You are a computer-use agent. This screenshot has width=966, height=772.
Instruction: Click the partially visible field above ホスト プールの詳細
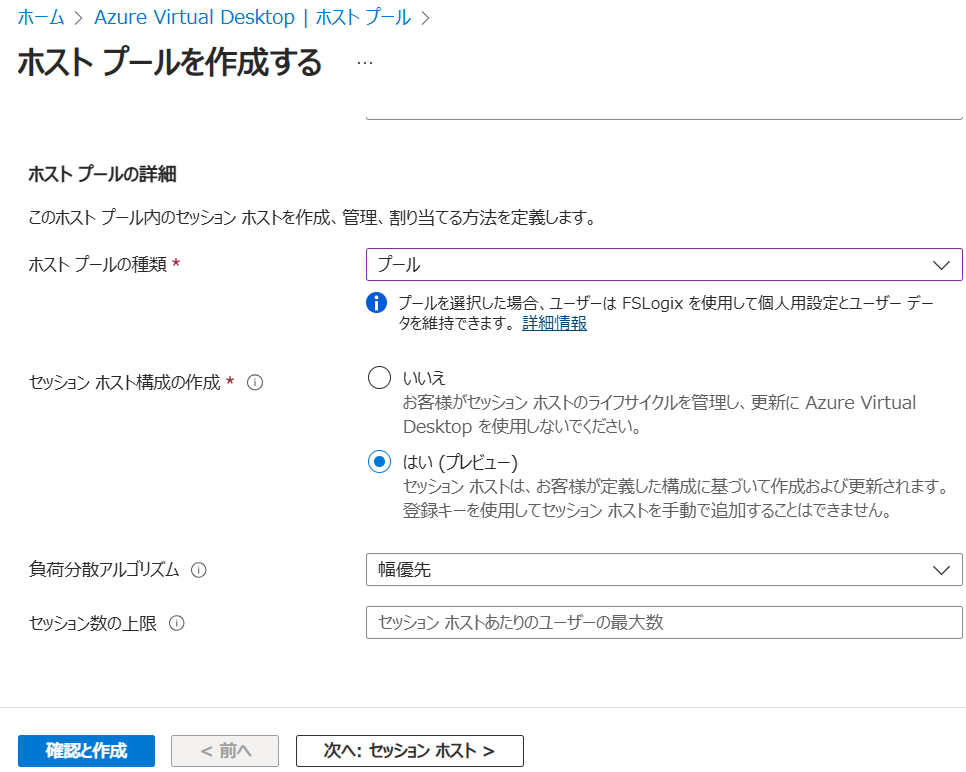coord(664,114)
